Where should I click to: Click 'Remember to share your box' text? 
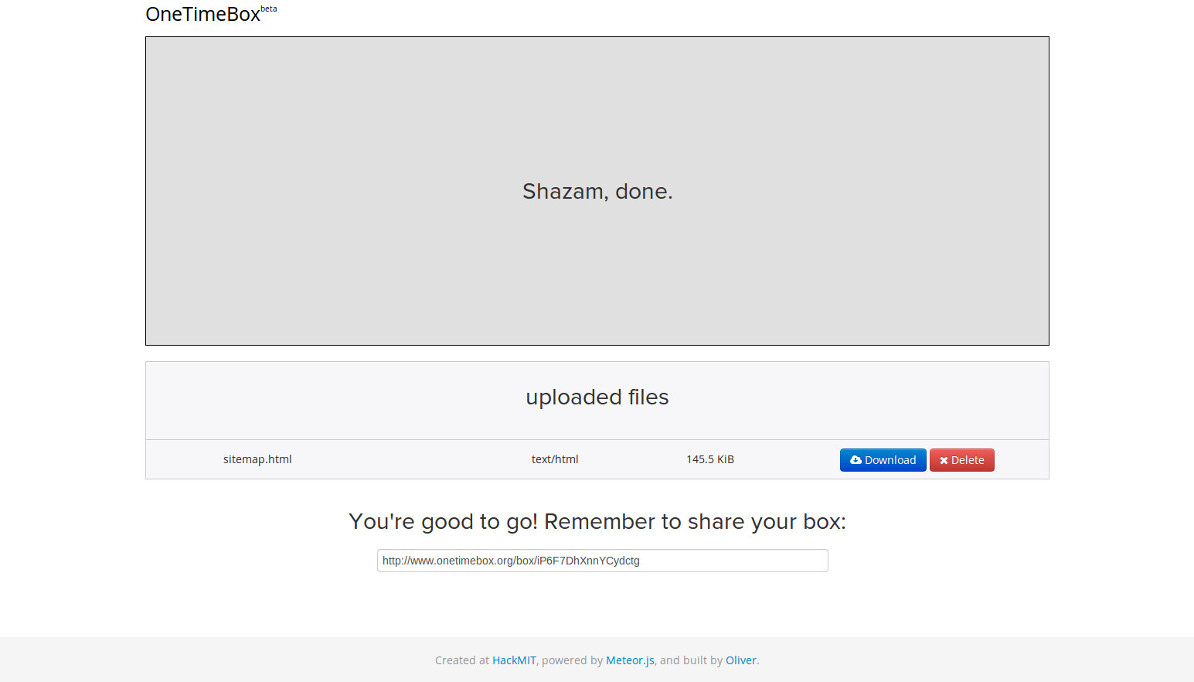(x=694, y=521)
